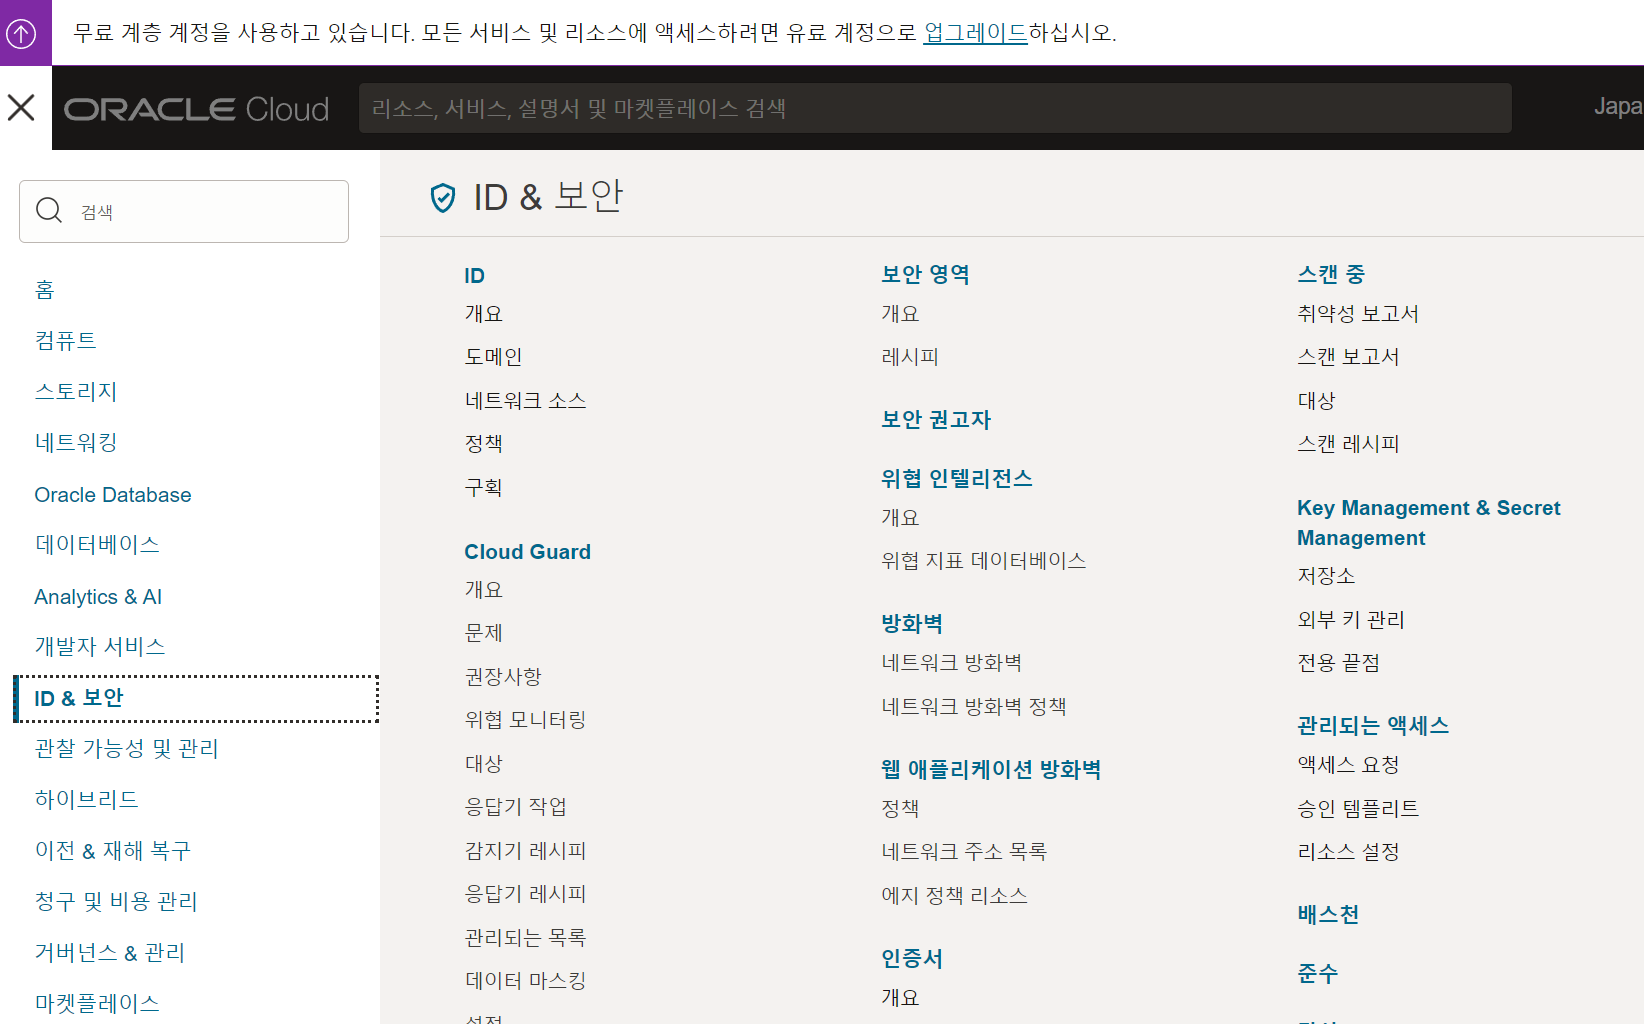Open the 배스천 link
Viewport: 1644px width, 1024px height.
[x=1328, y=915]
